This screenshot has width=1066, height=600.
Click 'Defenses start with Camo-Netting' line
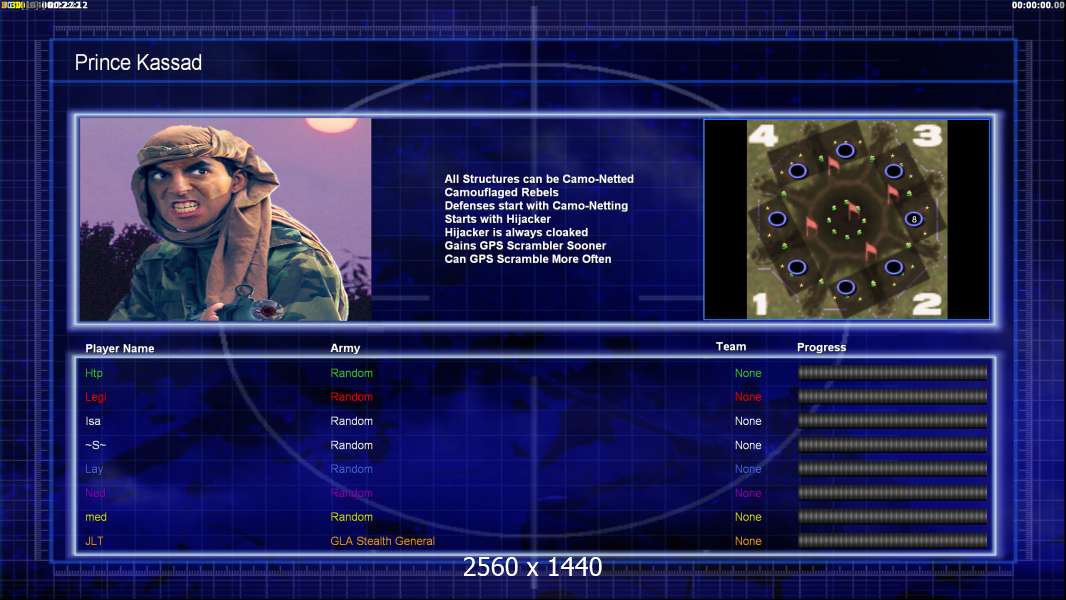536,205
